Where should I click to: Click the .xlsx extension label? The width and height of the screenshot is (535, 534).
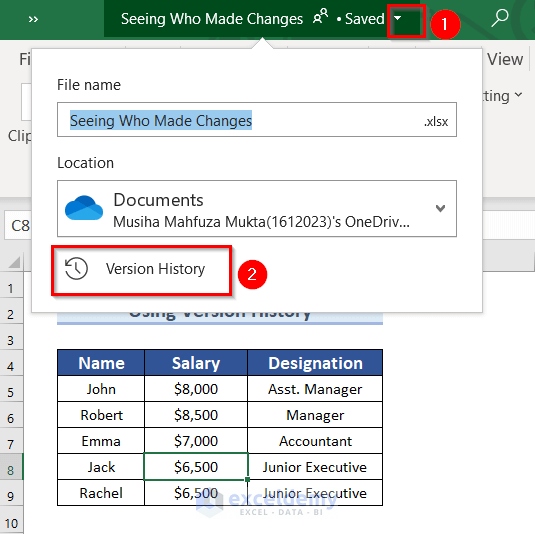pyautogui.click(x=436, y=121)
